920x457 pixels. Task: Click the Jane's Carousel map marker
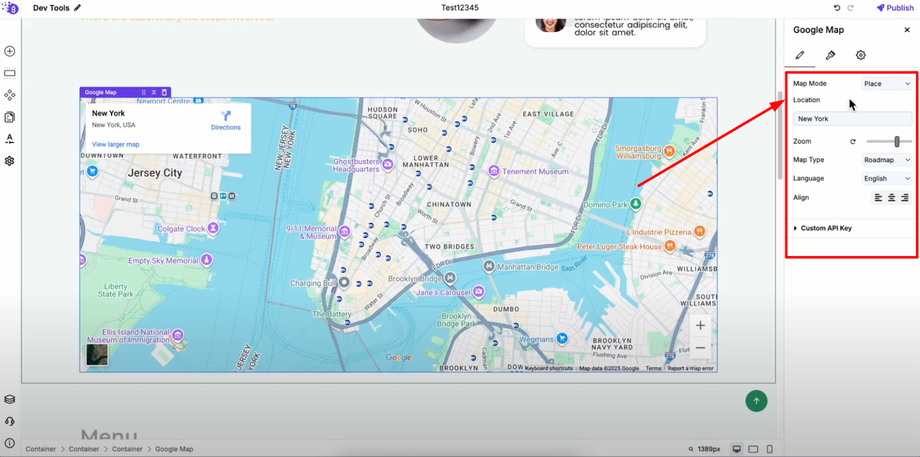[479, 292]
